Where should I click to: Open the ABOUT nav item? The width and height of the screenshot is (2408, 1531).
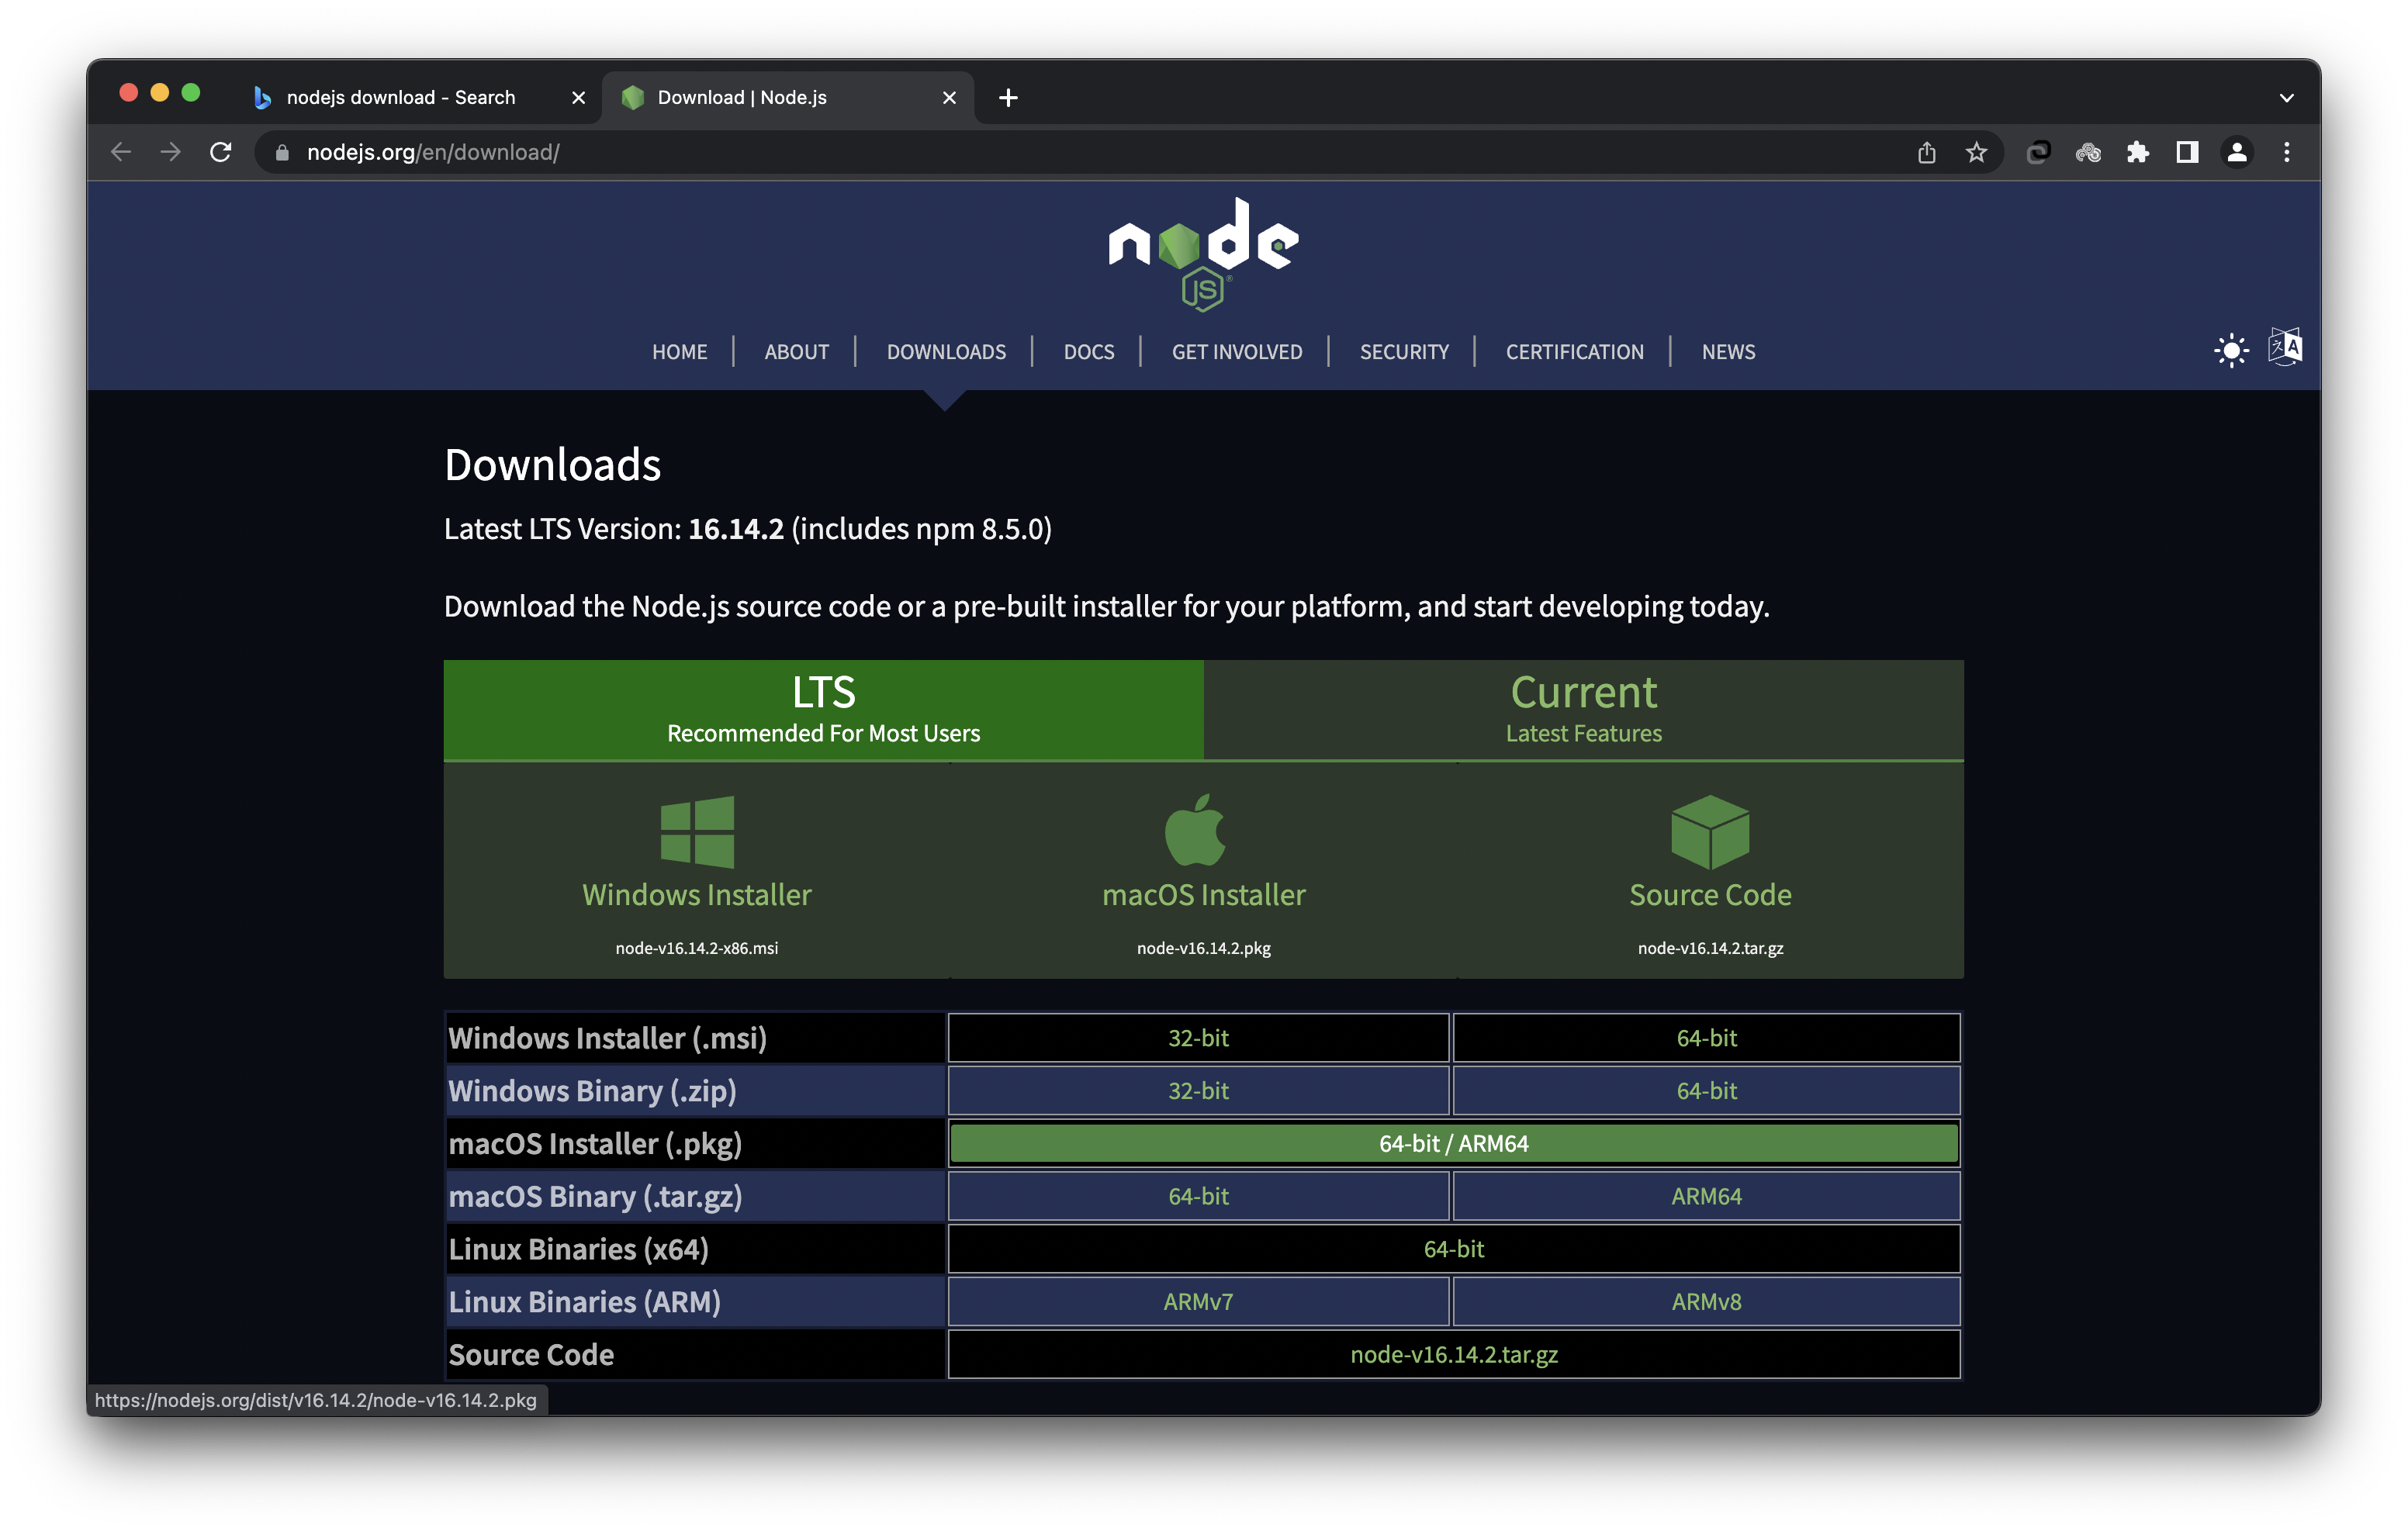point(796,352)
